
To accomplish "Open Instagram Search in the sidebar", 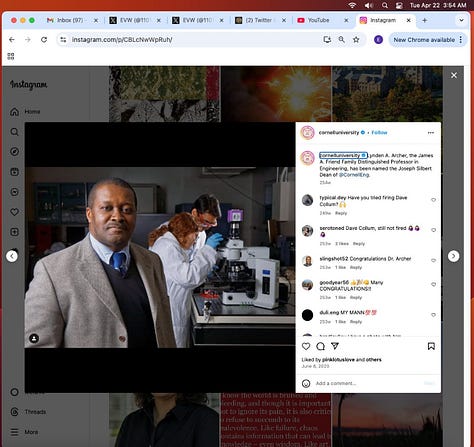I will tap(14, 132).
